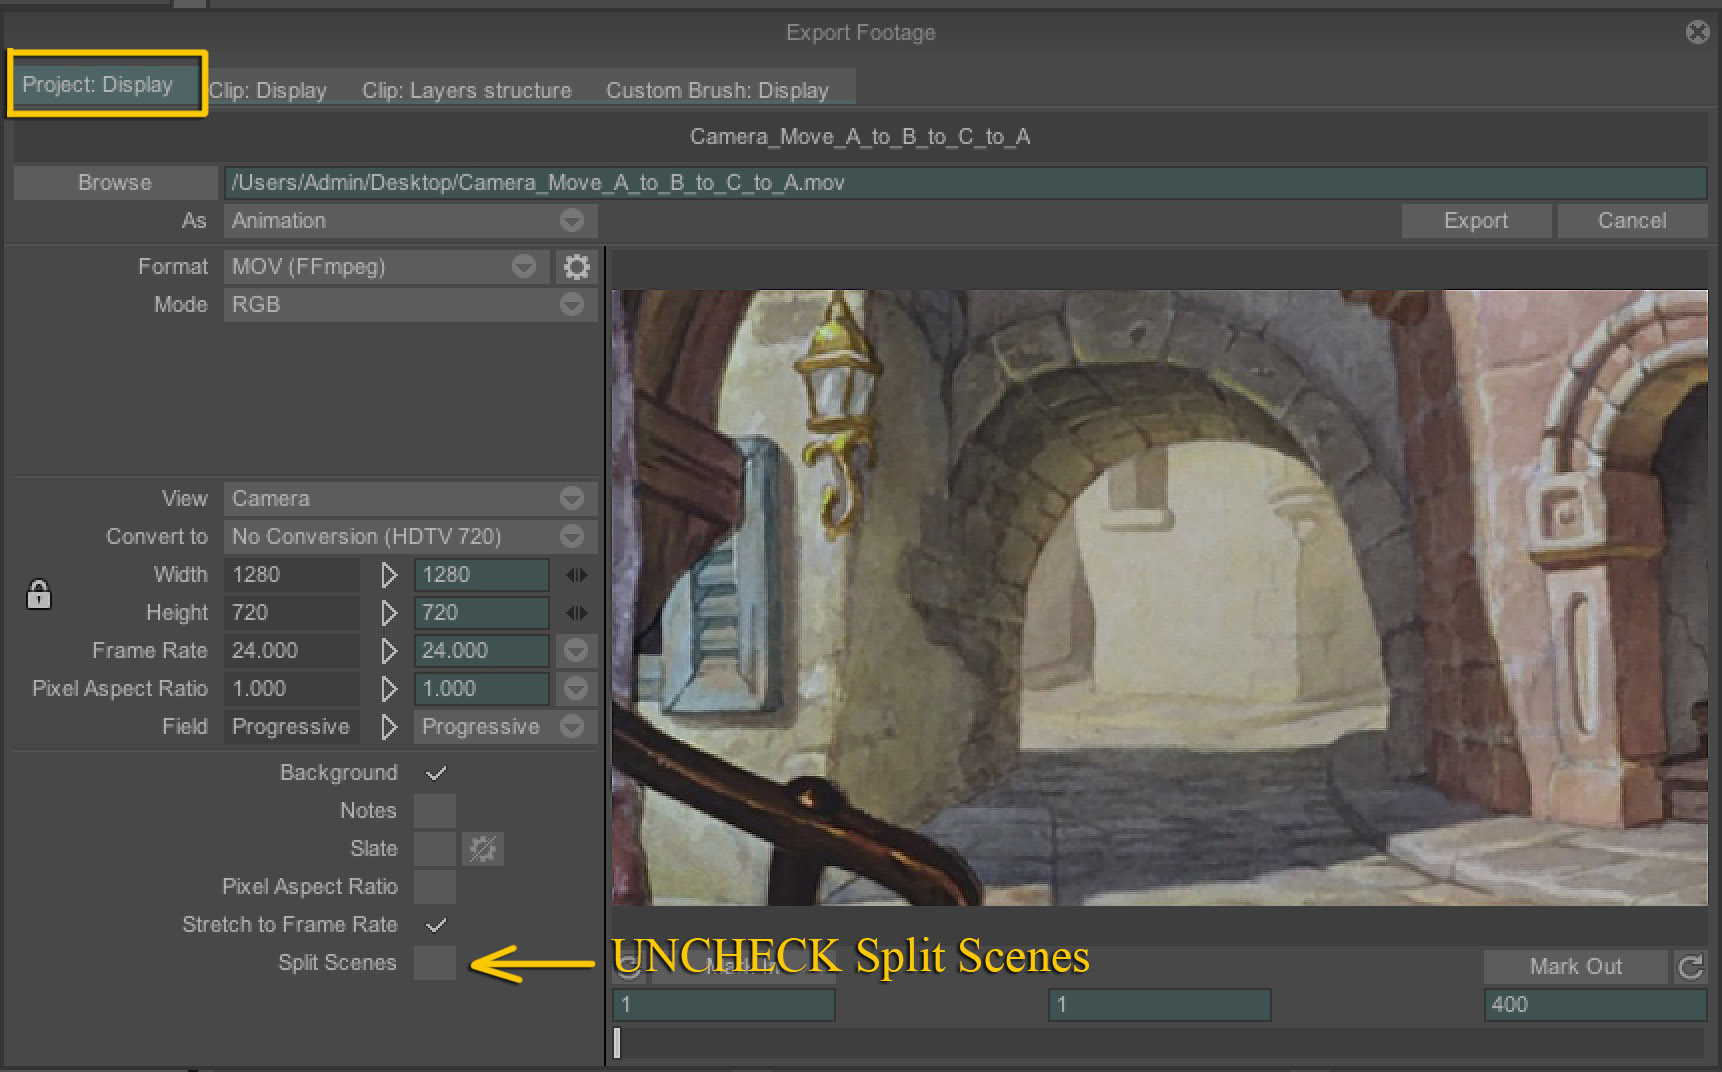Click the source Width value 1280
The image size is (1722, 1072).
point(291,575)
